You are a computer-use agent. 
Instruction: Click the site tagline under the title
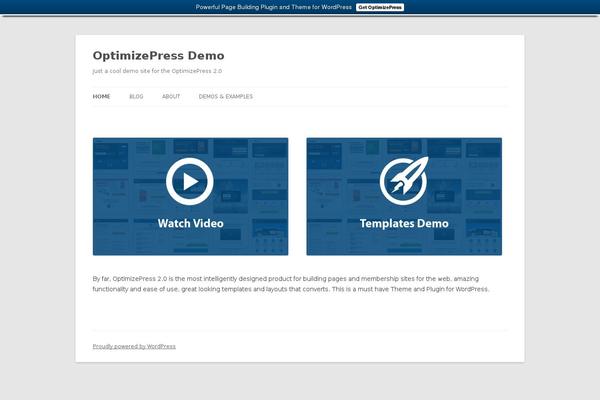(157, 71)
